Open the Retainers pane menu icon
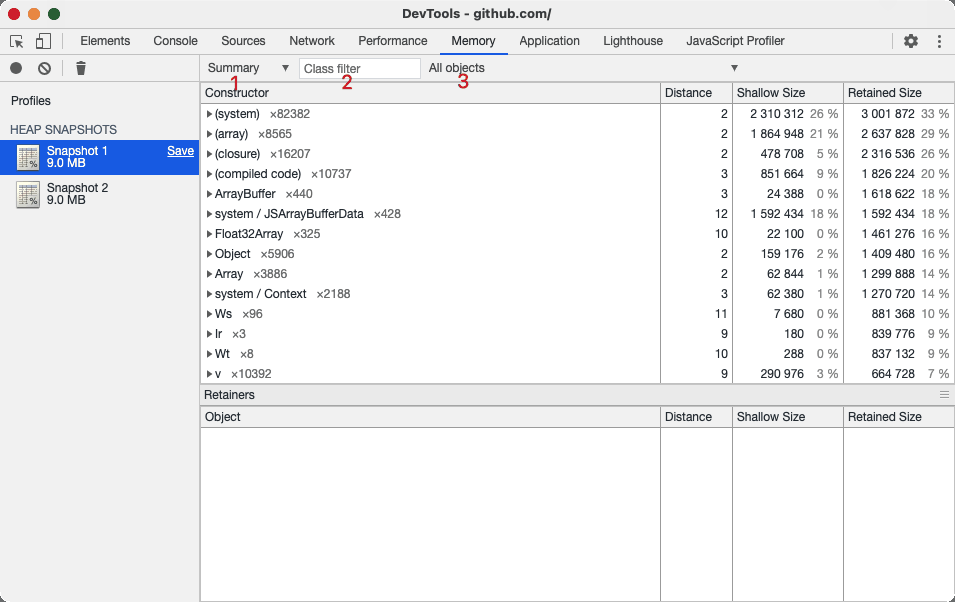The width and height of the screenshot is (955, 602). 945,395
